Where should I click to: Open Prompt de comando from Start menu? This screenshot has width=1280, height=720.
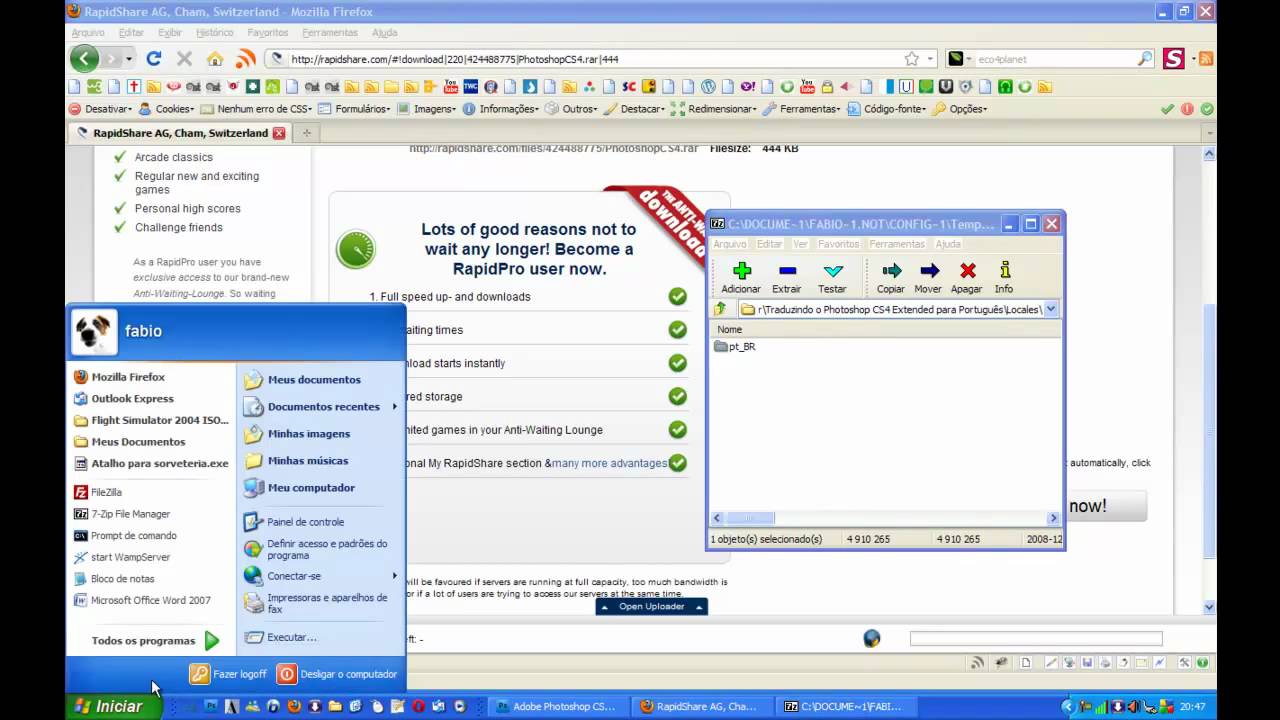click(x=125, y=536)
